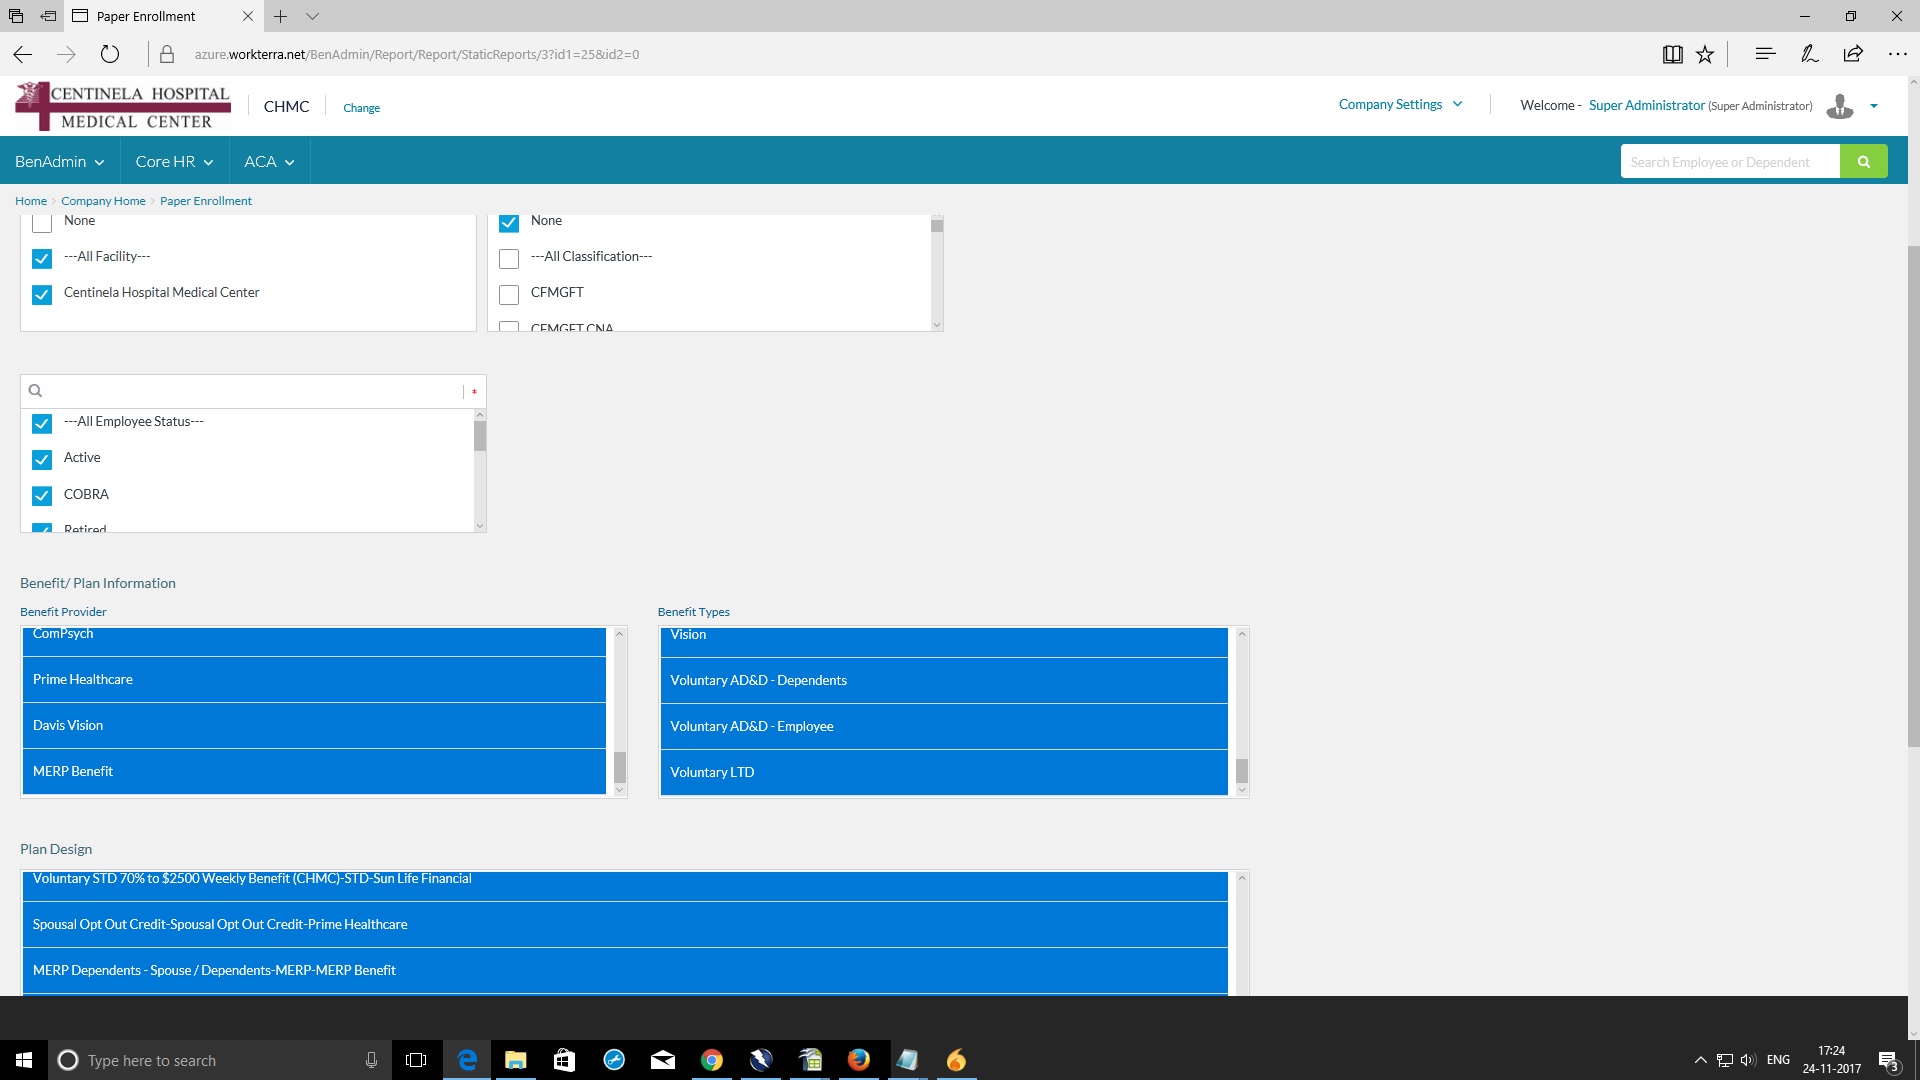The width and height of the screenshot is (1920, 1080).
Task: Click the Add notes pen icon
Action: tap(1809, 54)
